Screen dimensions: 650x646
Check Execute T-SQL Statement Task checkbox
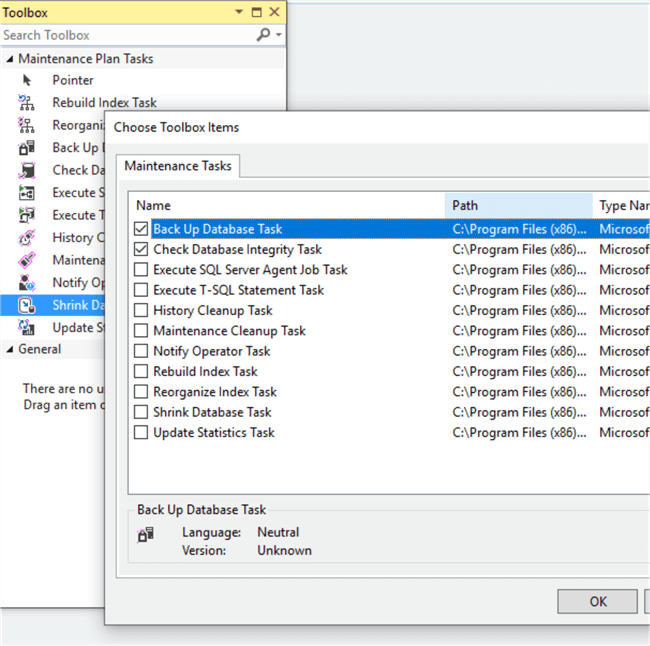(x=141, y=290)
